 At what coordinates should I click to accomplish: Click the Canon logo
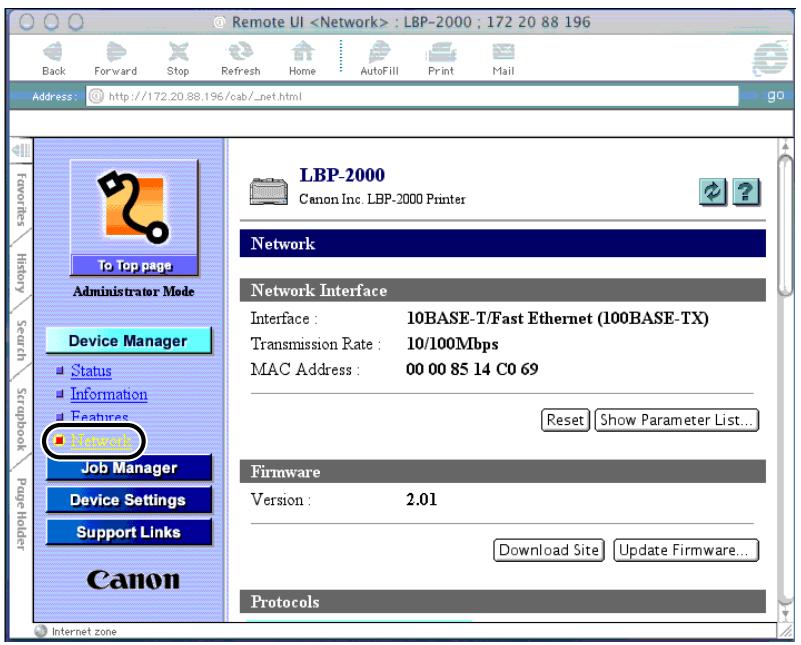(x=133, y=580)
